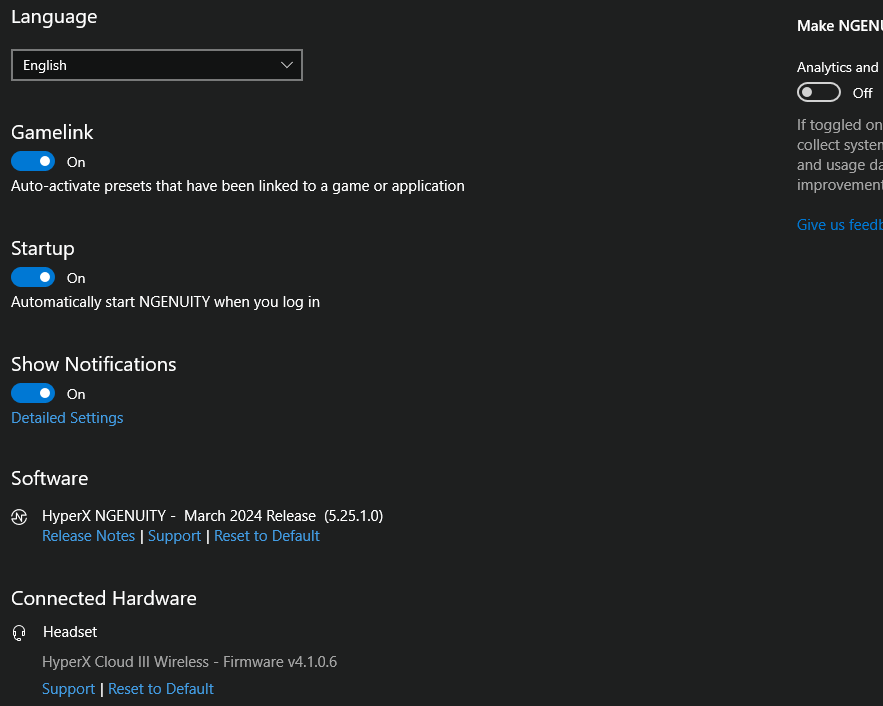Turn off the Gamelink toggle
Screen dimensions: 883x706
(33, 162)
